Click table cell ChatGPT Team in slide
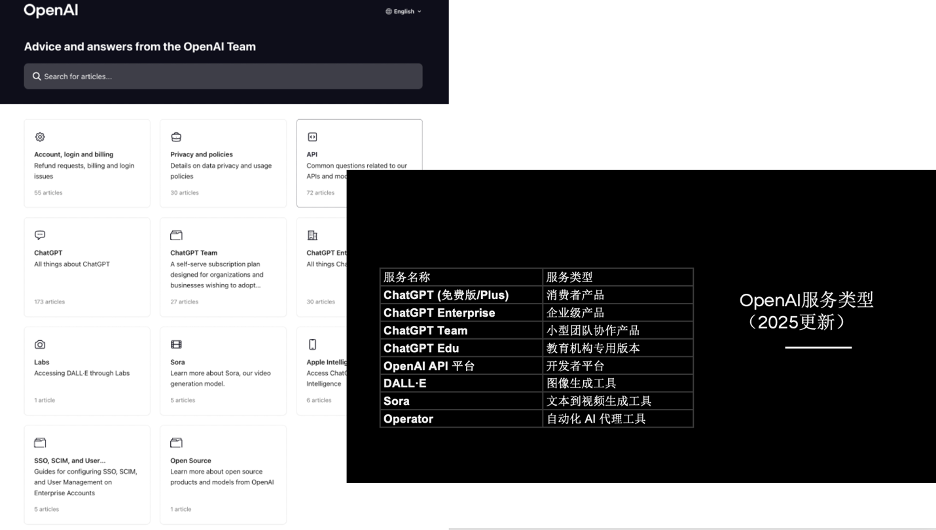936x530 pixels. 461,330
